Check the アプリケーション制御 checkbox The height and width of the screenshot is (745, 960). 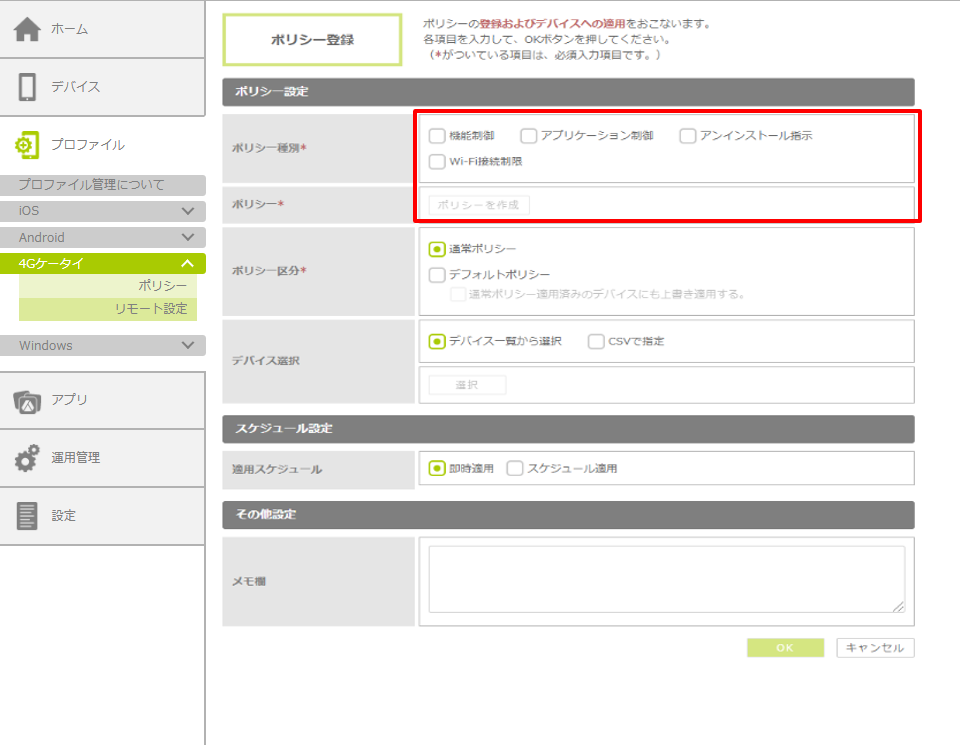coord(529,136)
